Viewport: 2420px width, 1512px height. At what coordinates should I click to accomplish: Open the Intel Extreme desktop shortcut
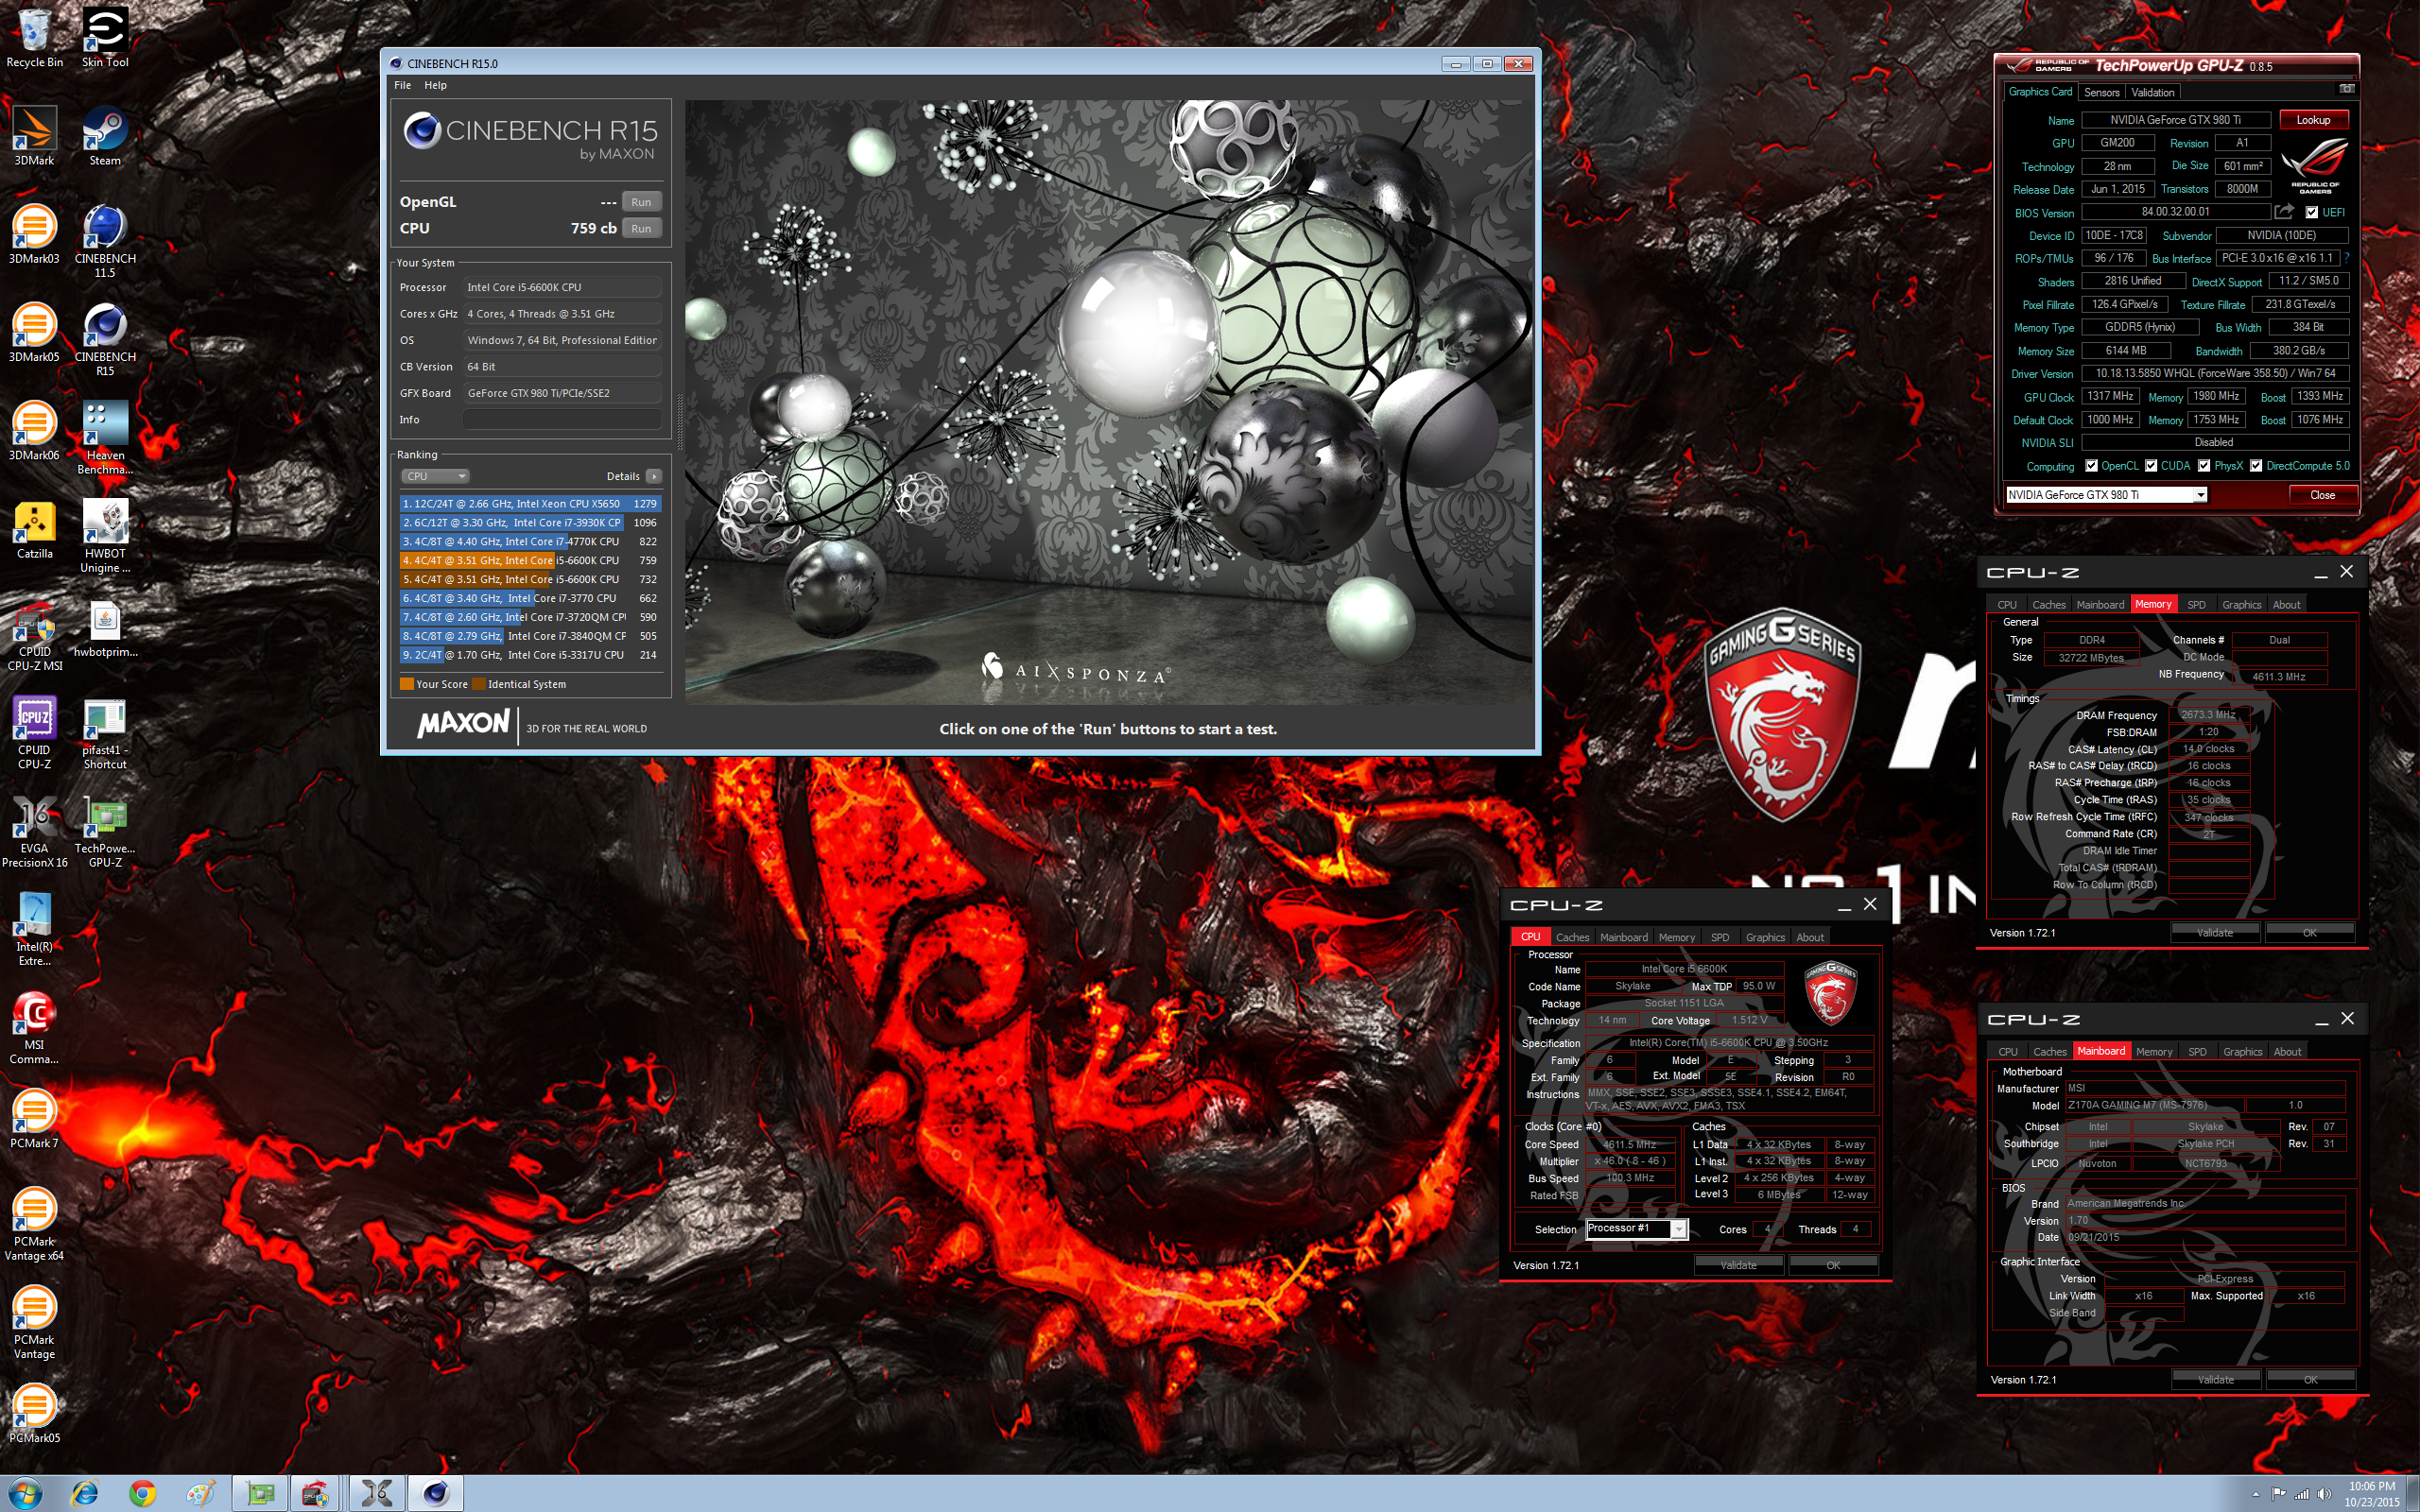(34, 929)
